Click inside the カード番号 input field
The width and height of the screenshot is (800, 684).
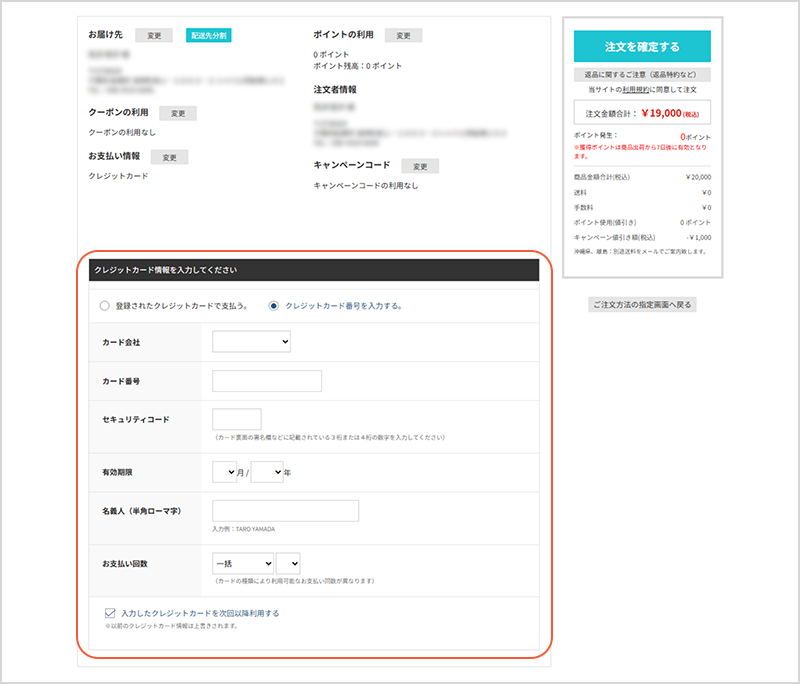pyautogui.click(x=265, y=380)
